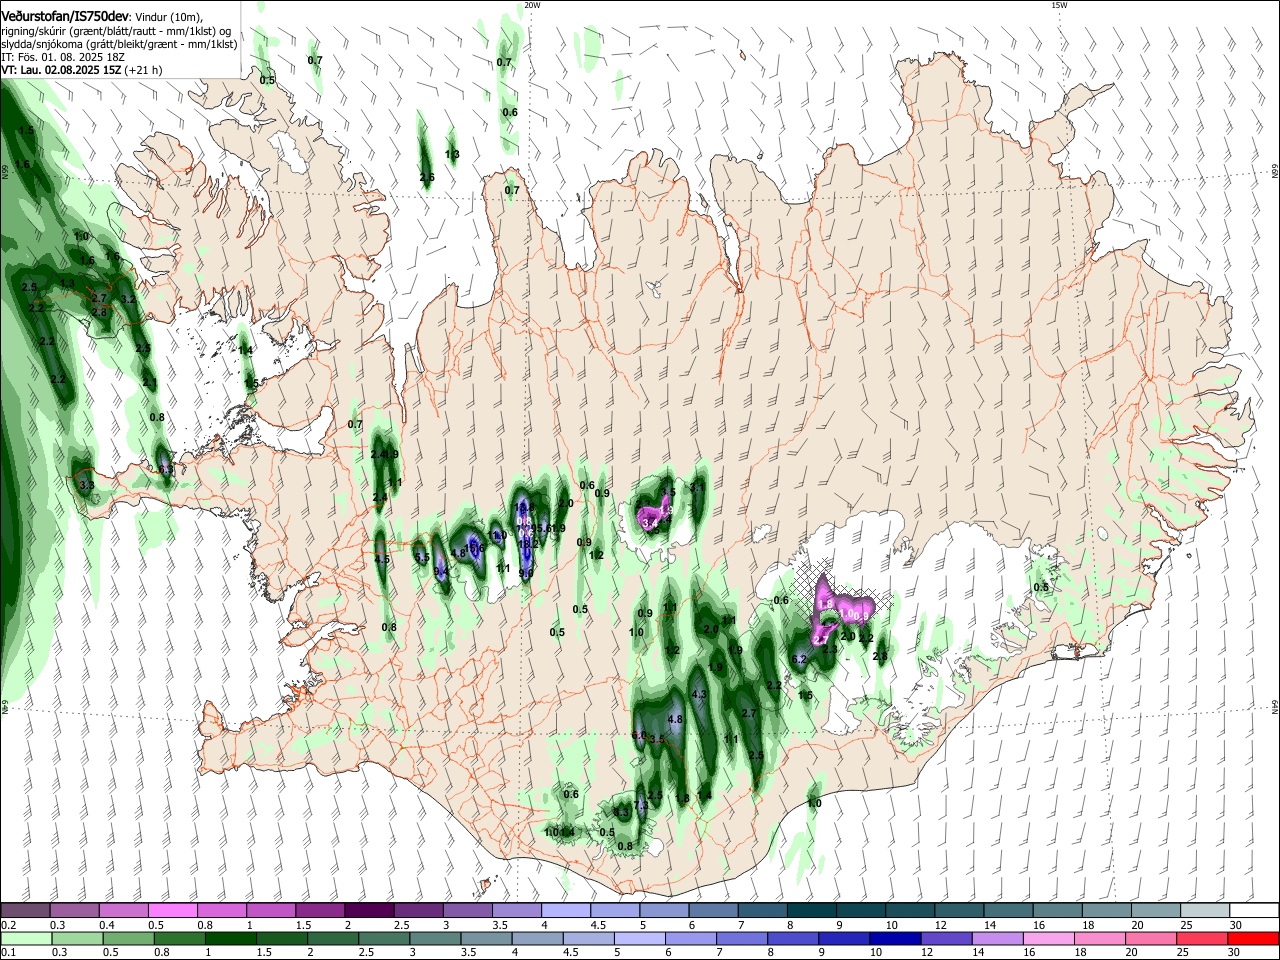The image size is (1280, 960).
Task: Click the darkest navy blue swatch in lower scale
Action: tap(893, 939)
